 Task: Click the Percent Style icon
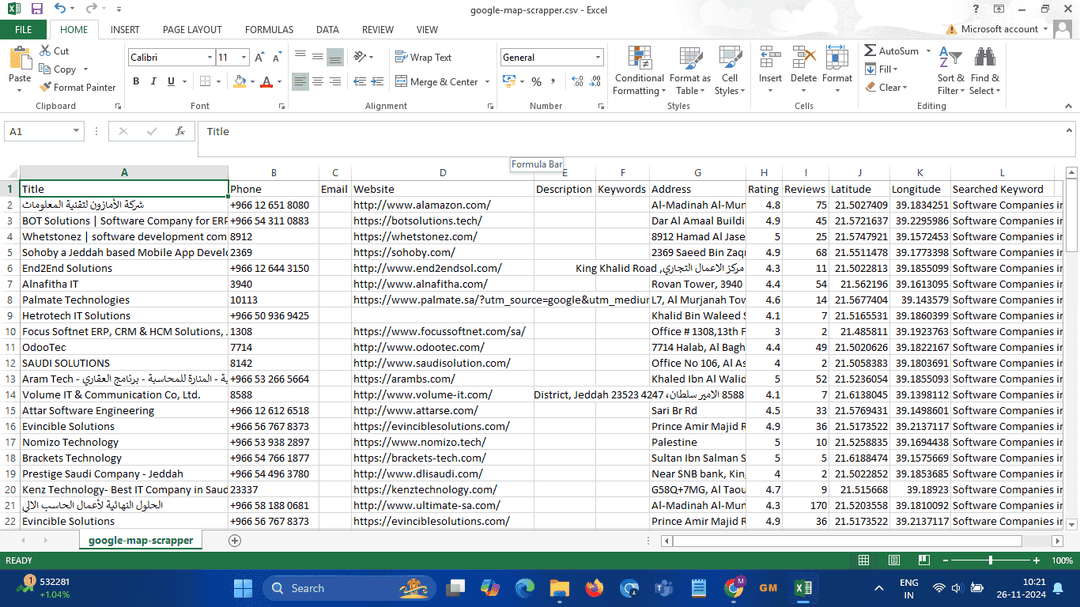pos(536,81)
